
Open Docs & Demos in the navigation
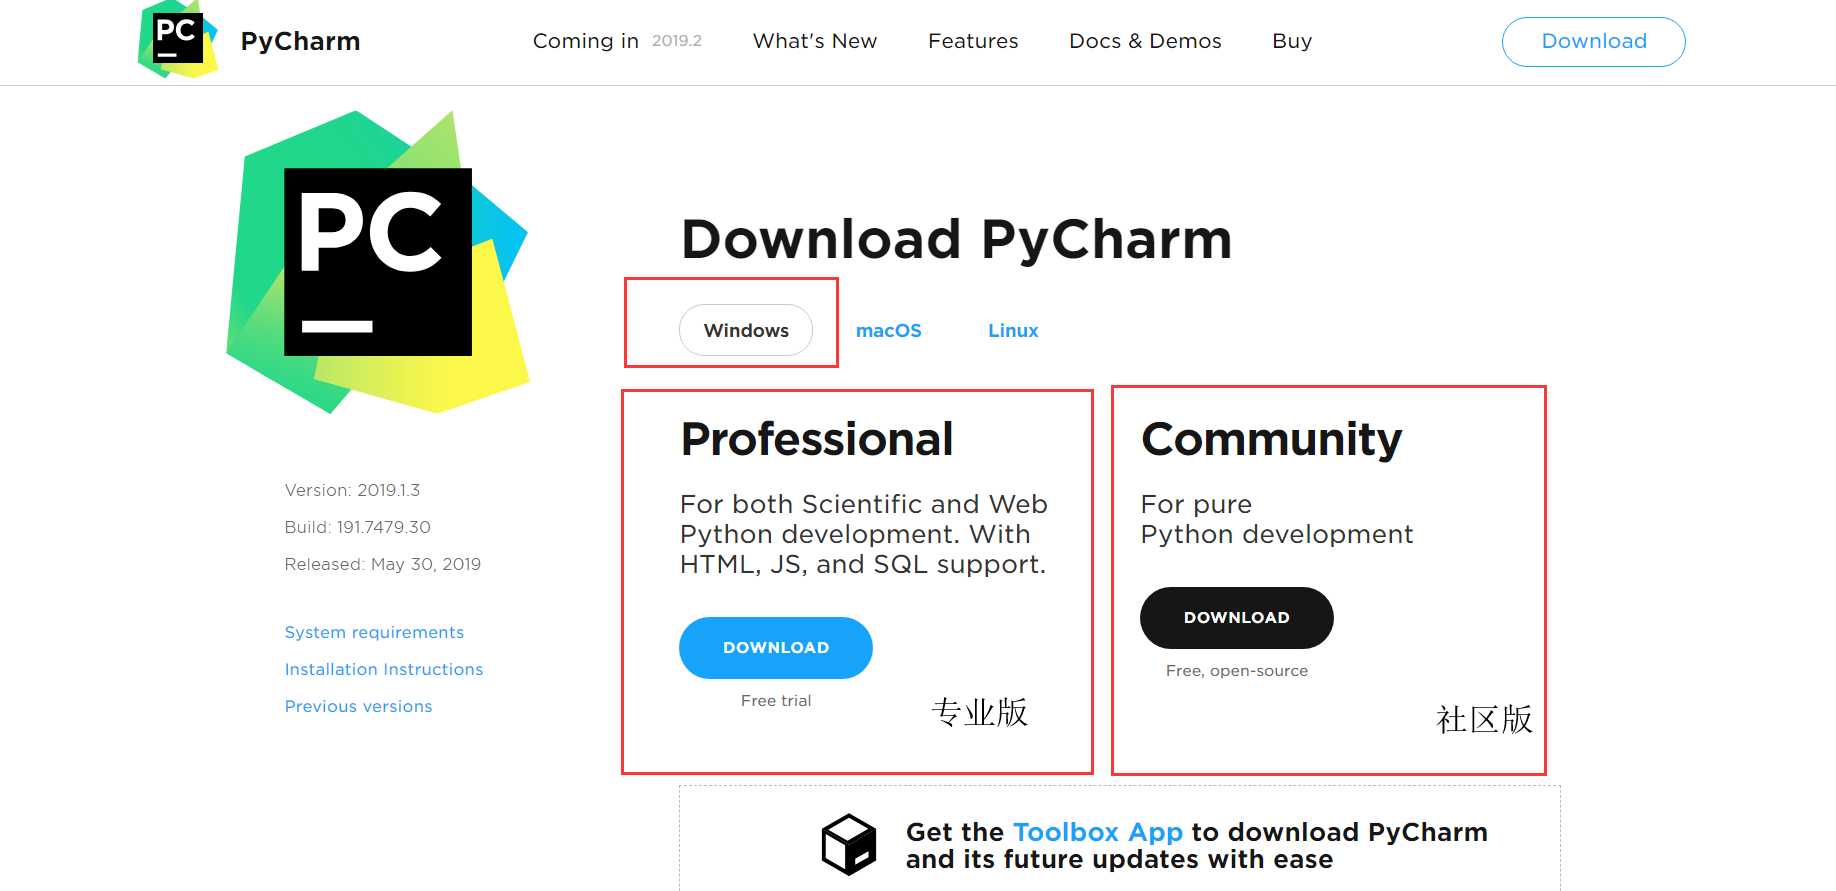(x=1145, y=41)
